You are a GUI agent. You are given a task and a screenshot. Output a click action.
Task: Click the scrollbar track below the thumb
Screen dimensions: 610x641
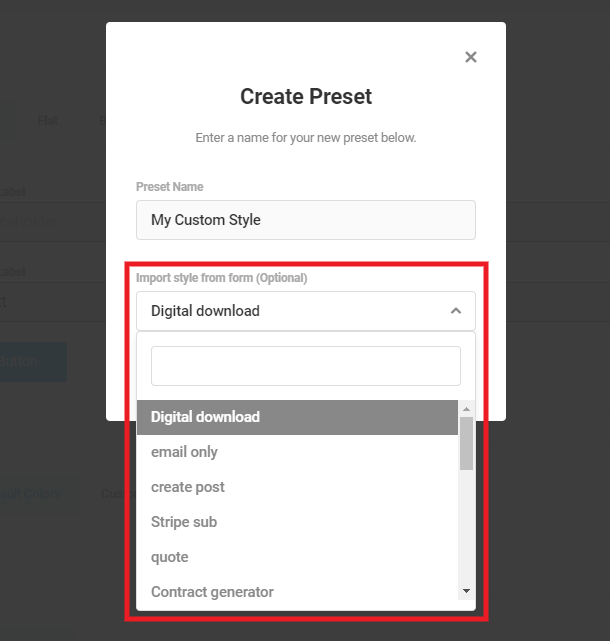(466, 527)
